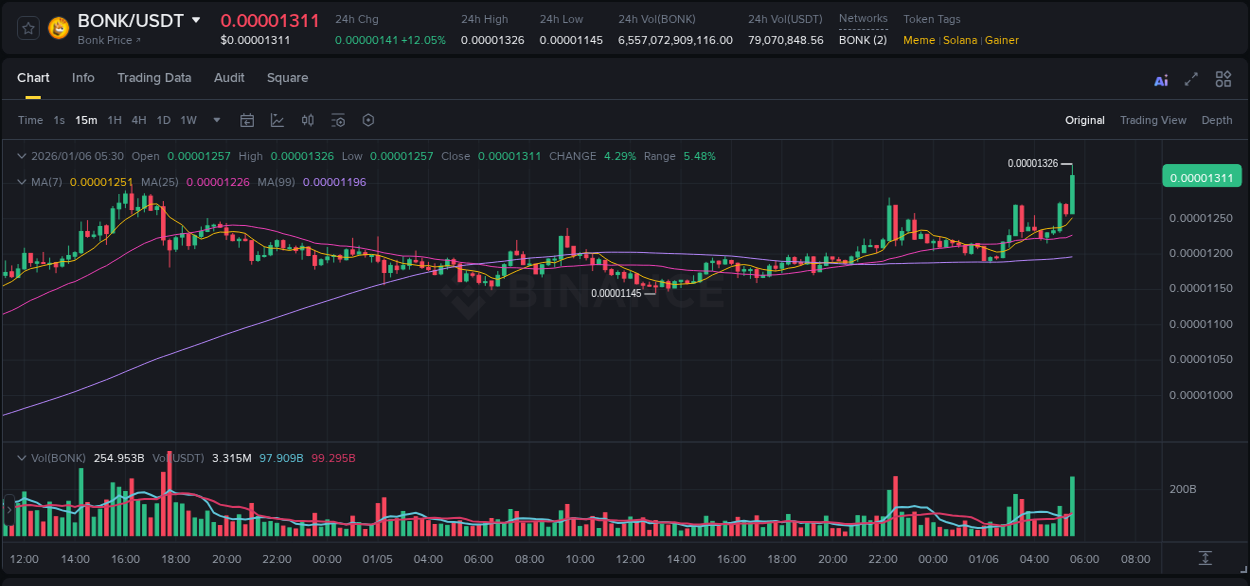The height and width of the screenshot is (586, 1250).
Task: Open the chart settings hexagon icon
Action: pyautogui.click(x=368, y=120)
